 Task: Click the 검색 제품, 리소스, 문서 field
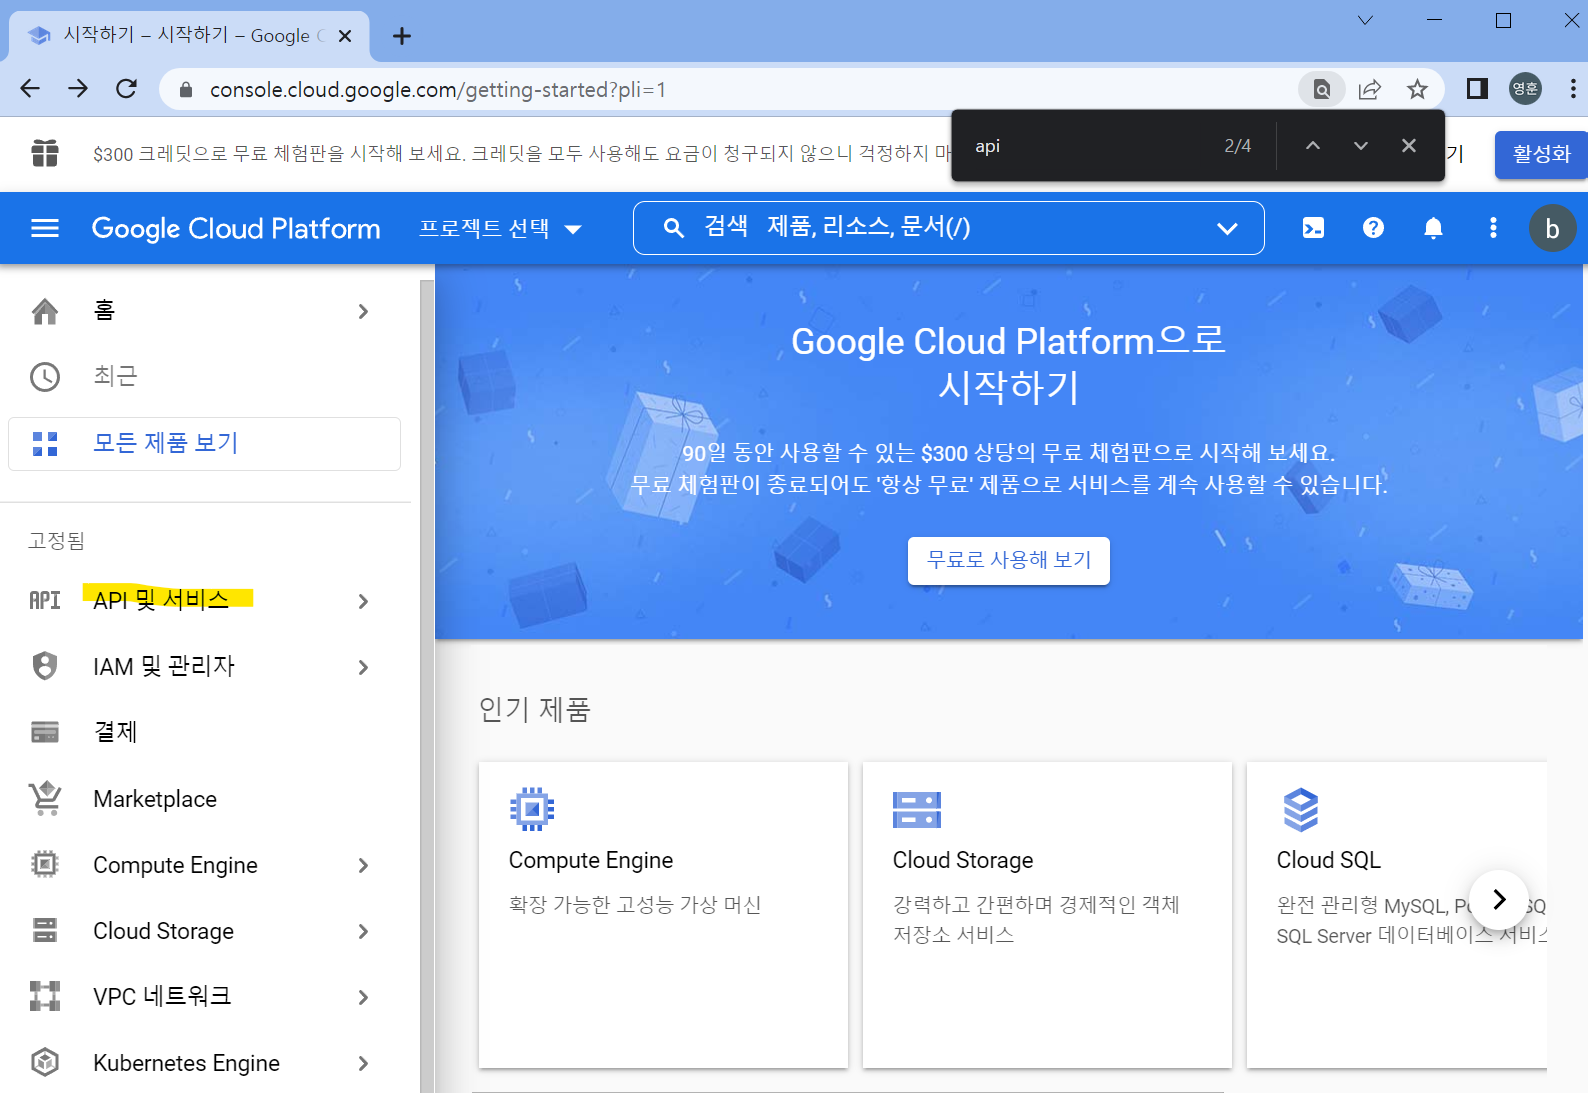(x=948, y=228)
